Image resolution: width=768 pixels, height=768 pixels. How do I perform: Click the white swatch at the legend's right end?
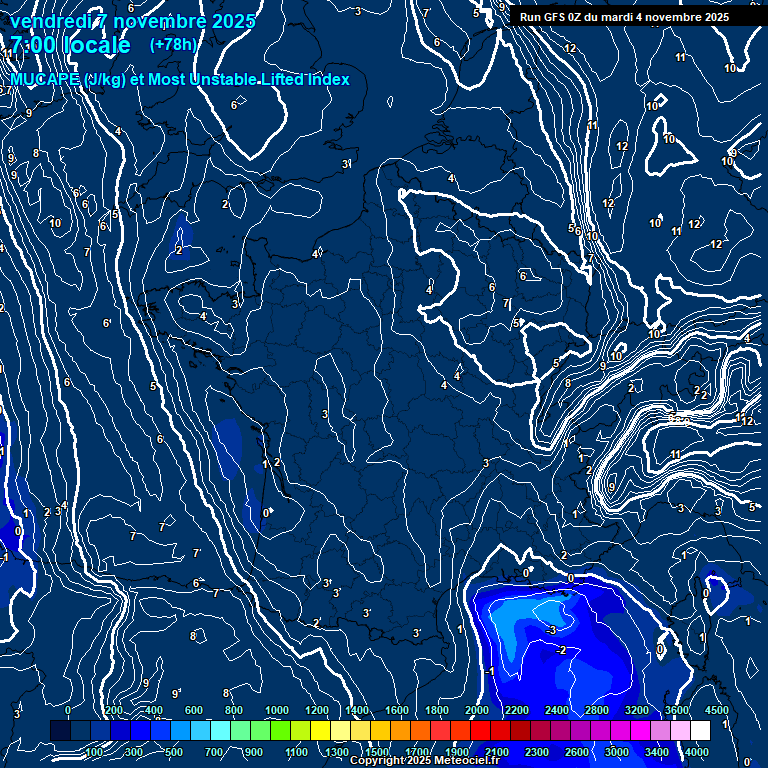pyautogui.click(x=700, y=730)
